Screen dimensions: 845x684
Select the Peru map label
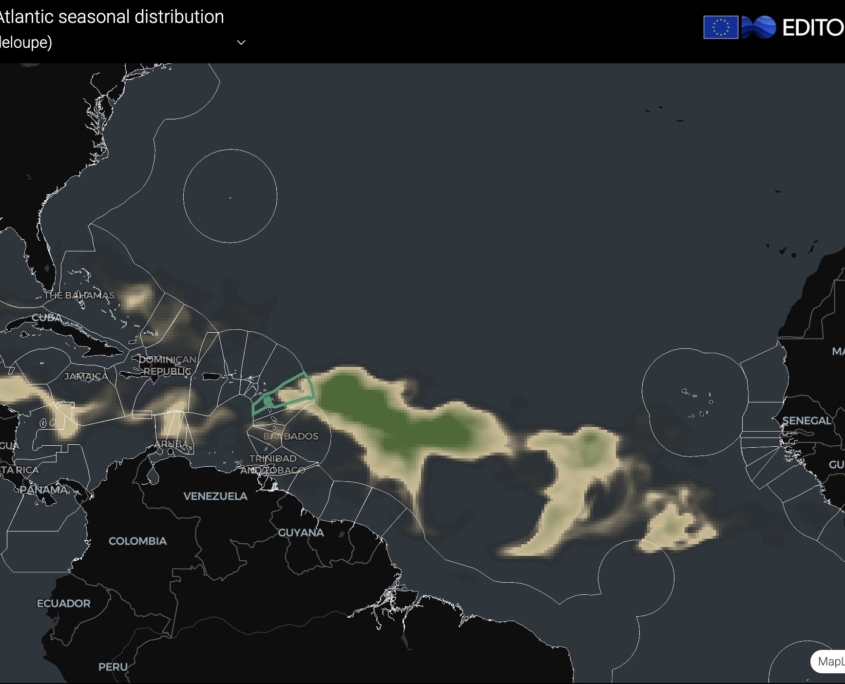pos(112,666)
